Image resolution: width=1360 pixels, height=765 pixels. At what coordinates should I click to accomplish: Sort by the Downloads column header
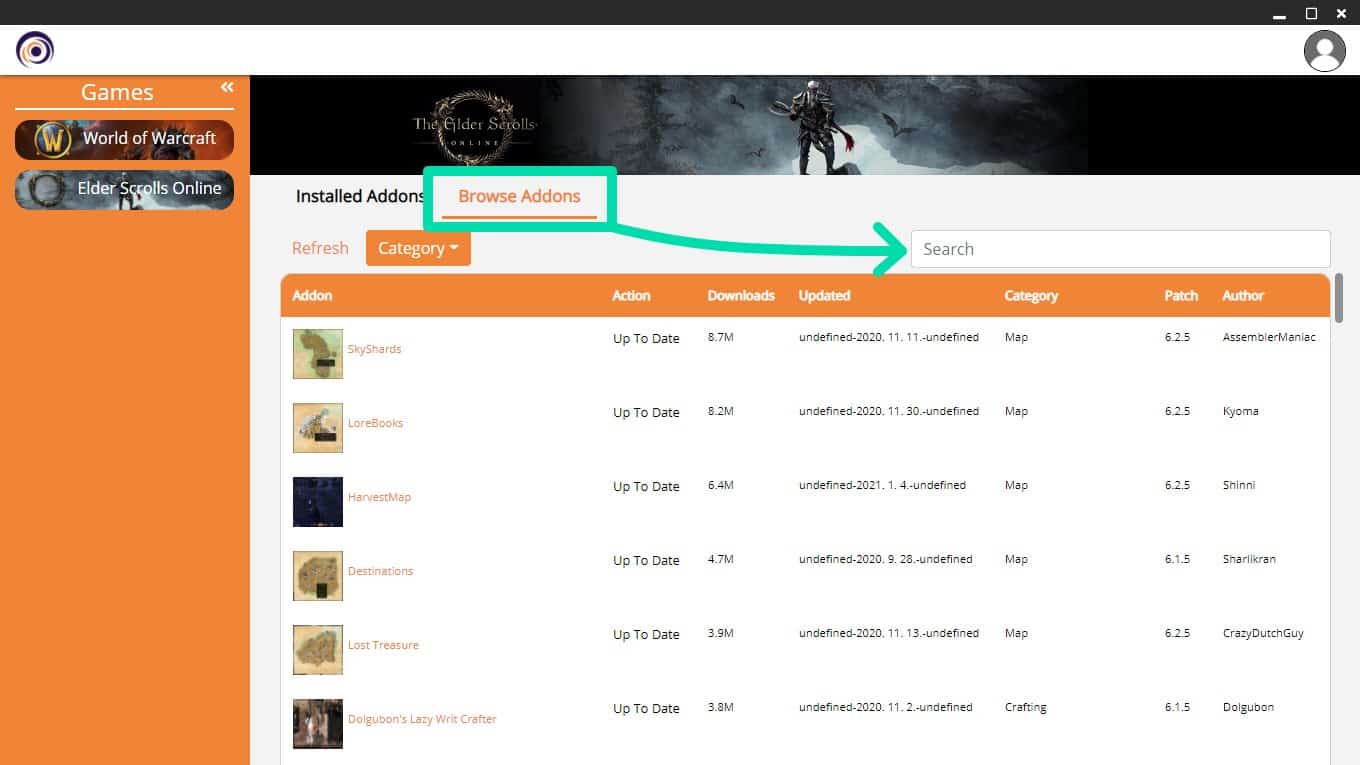[x=741, y=296]
